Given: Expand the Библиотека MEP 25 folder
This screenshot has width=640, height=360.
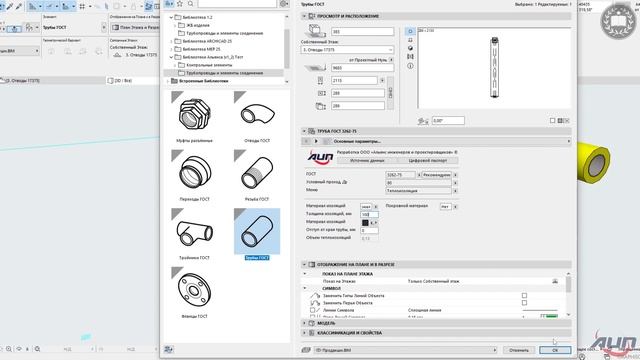Looking at the screenshot, I should (x=171, y=49).
